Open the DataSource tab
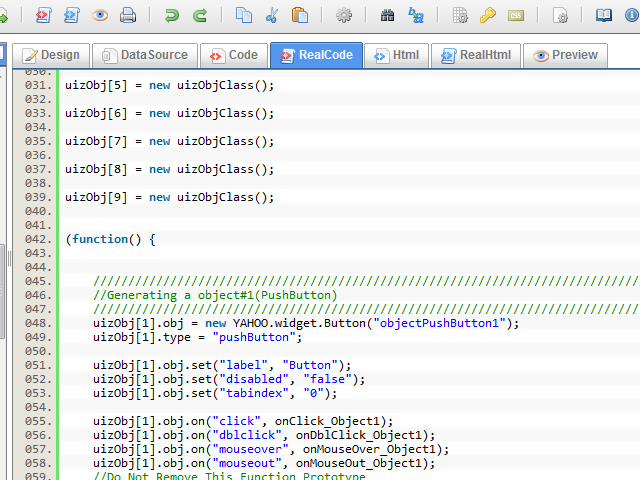The width and height of the screenshot is (640, 480). click(x=144, y=56)
